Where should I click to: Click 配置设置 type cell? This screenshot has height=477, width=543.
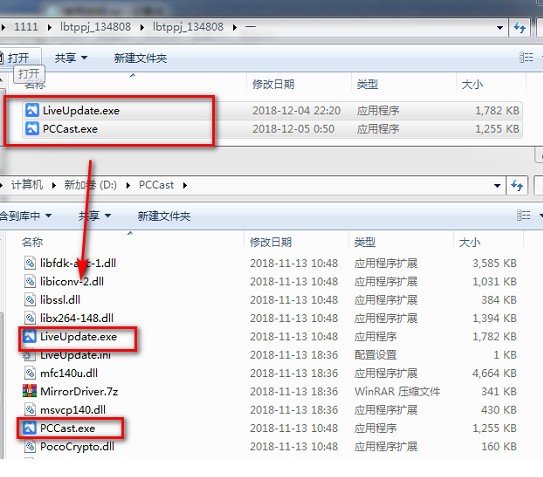point(375,355)
